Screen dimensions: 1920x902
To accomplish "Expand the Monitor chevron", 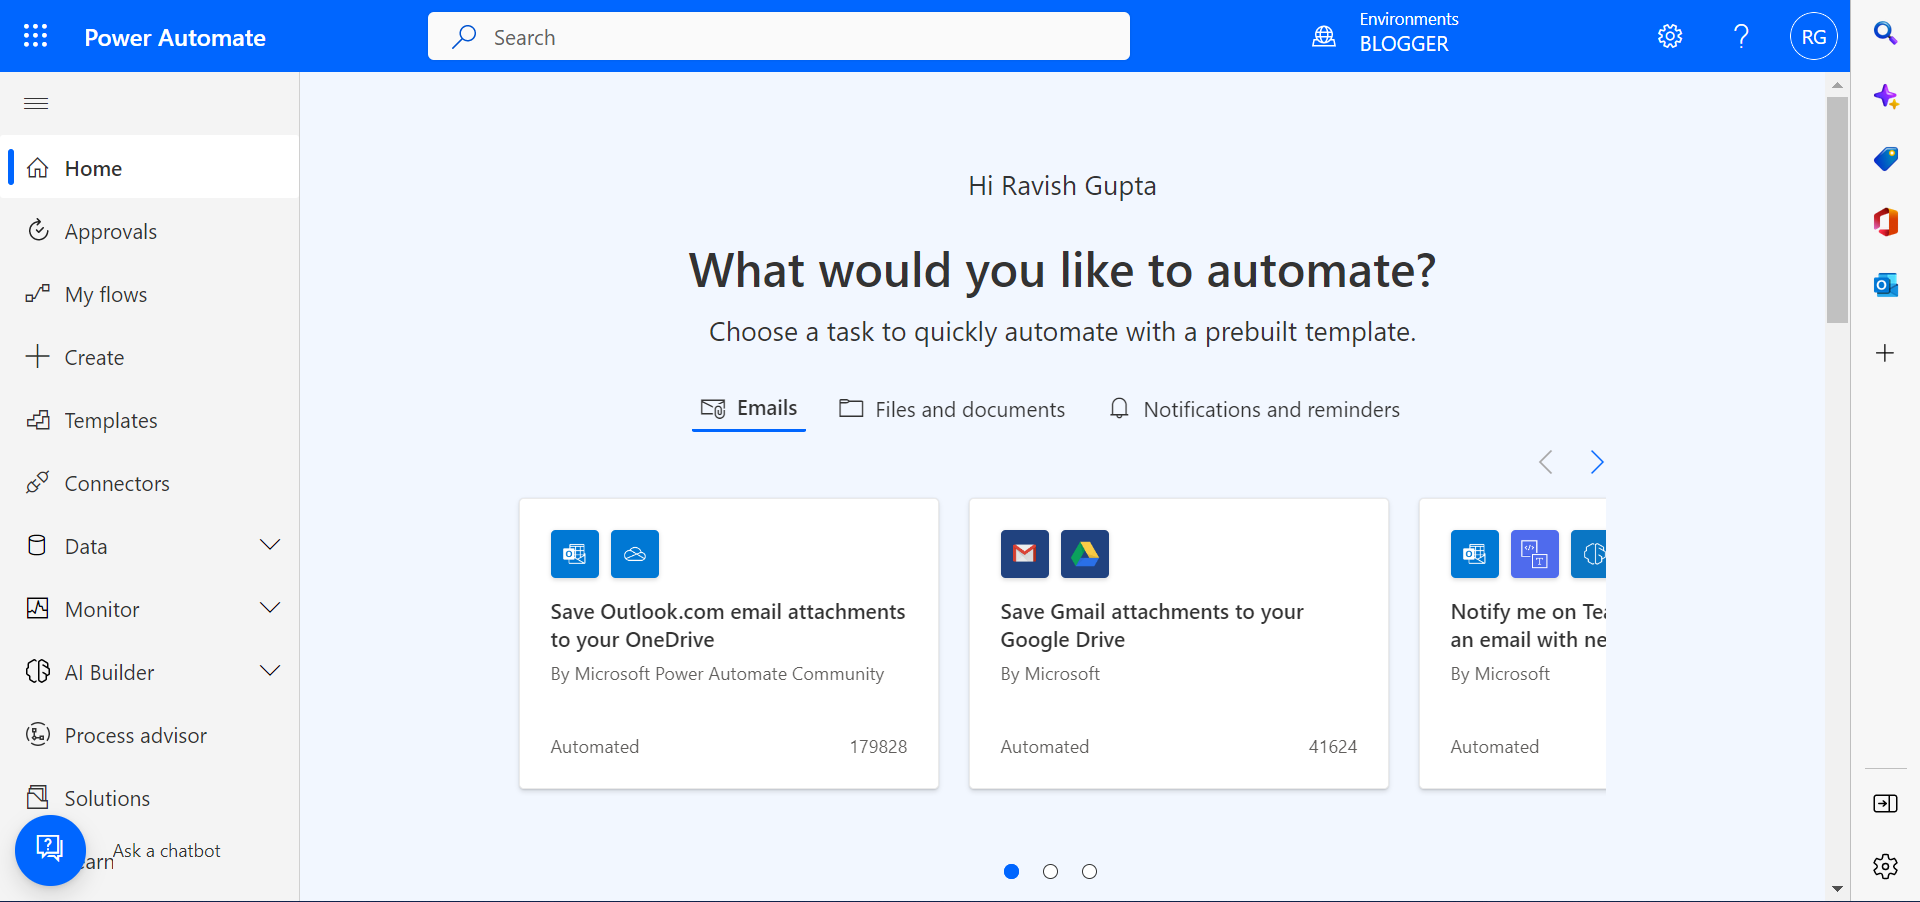I will point(270,608).
